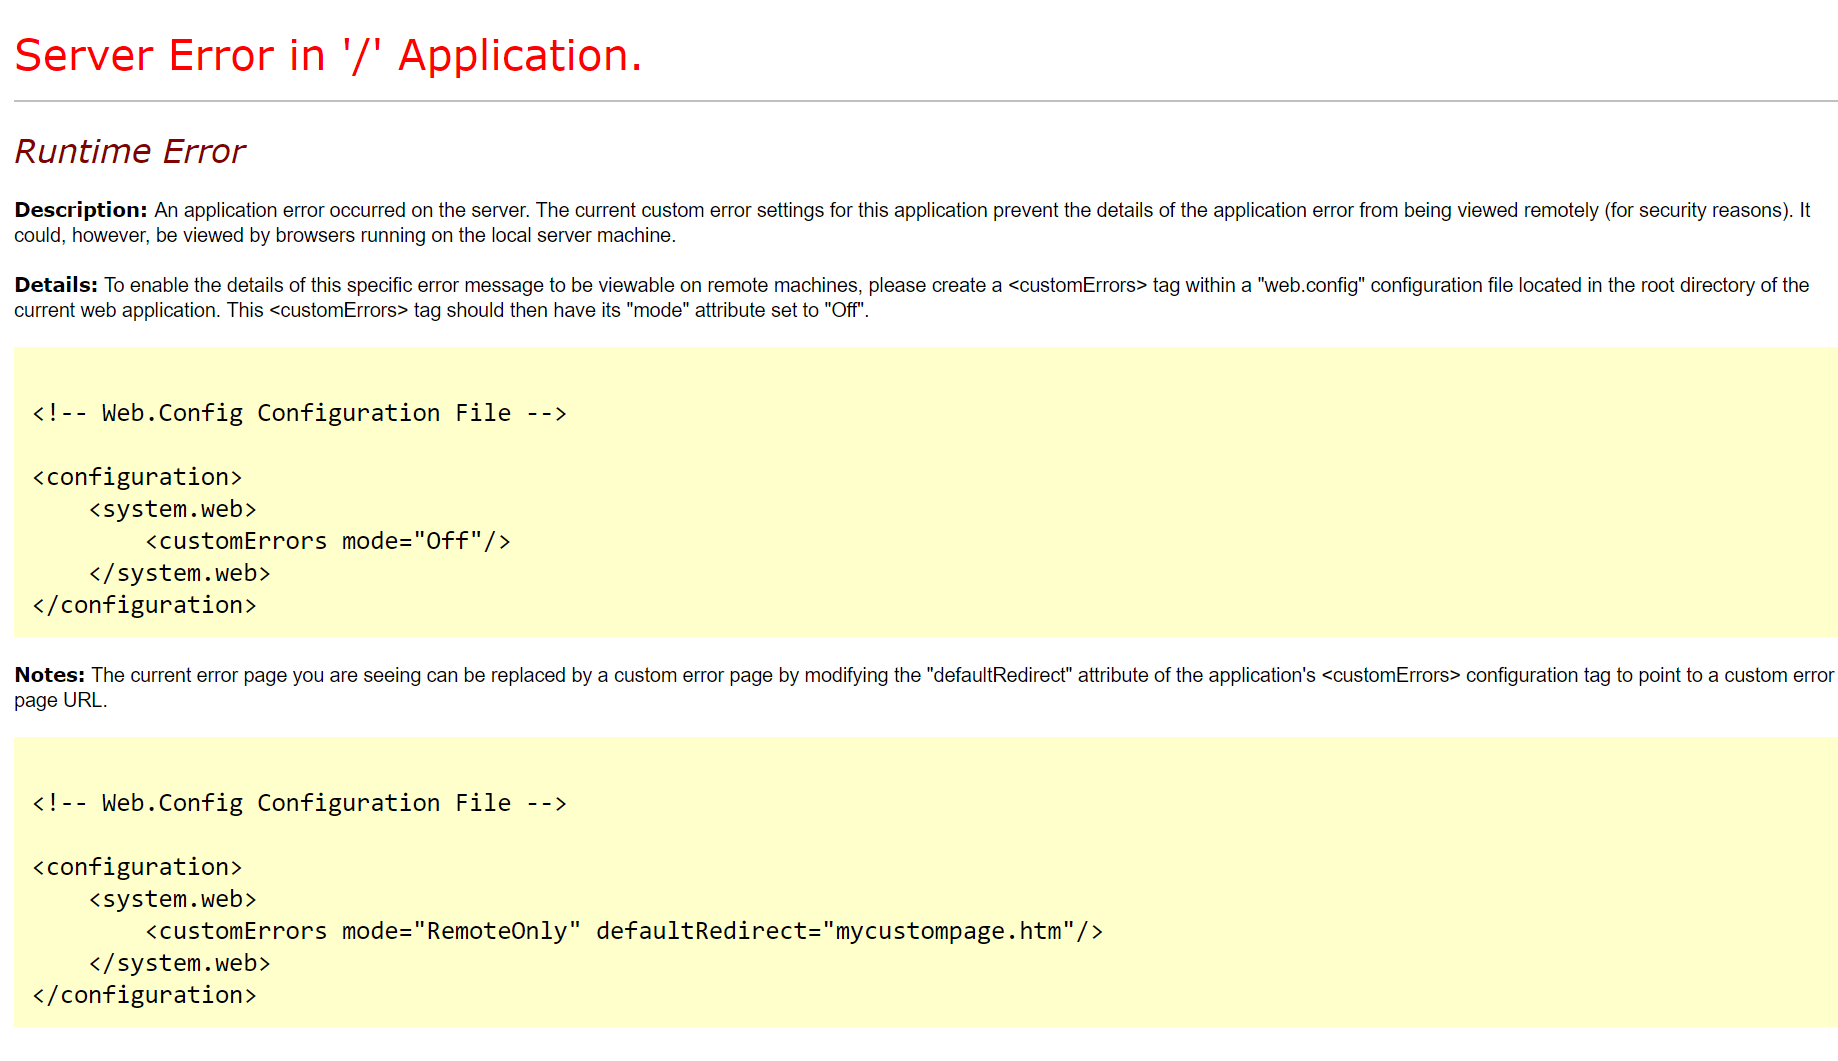Click the 'Server Error in / Application' heading

328,55
